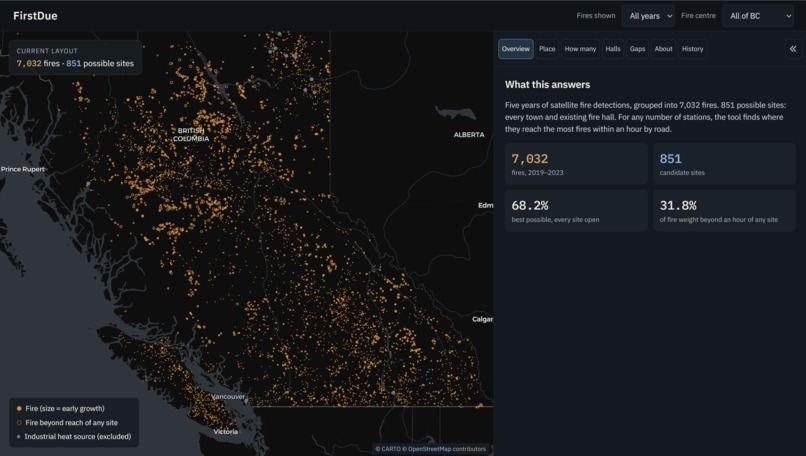This screenshot has height=456, width=806.
Task: Open the Halls tab
Action: [x=613, y=49]
